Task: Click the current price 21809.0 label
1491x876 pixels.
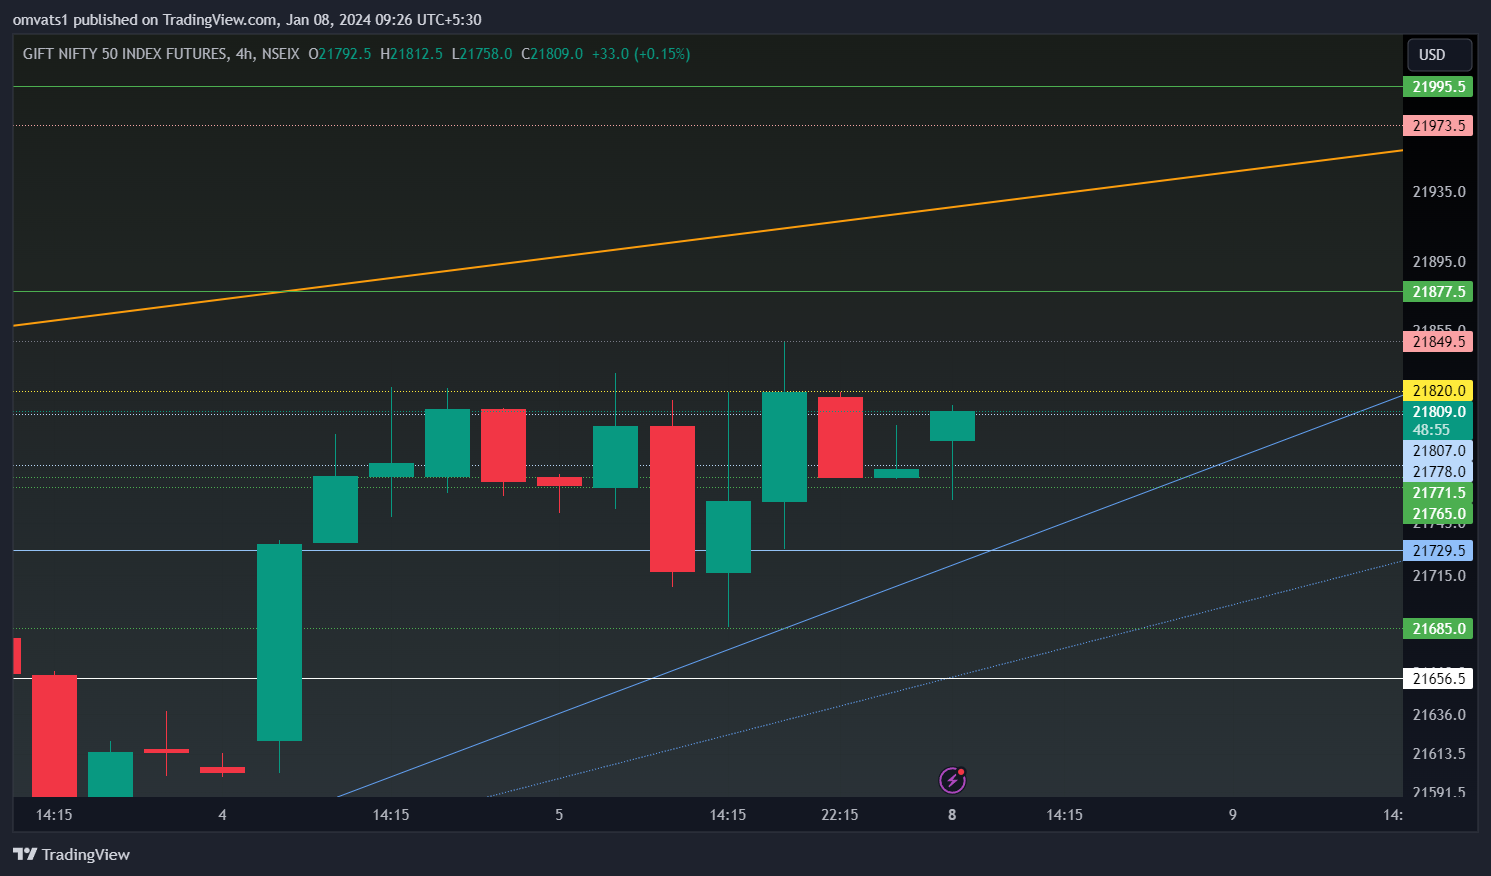Action: 1438,412
